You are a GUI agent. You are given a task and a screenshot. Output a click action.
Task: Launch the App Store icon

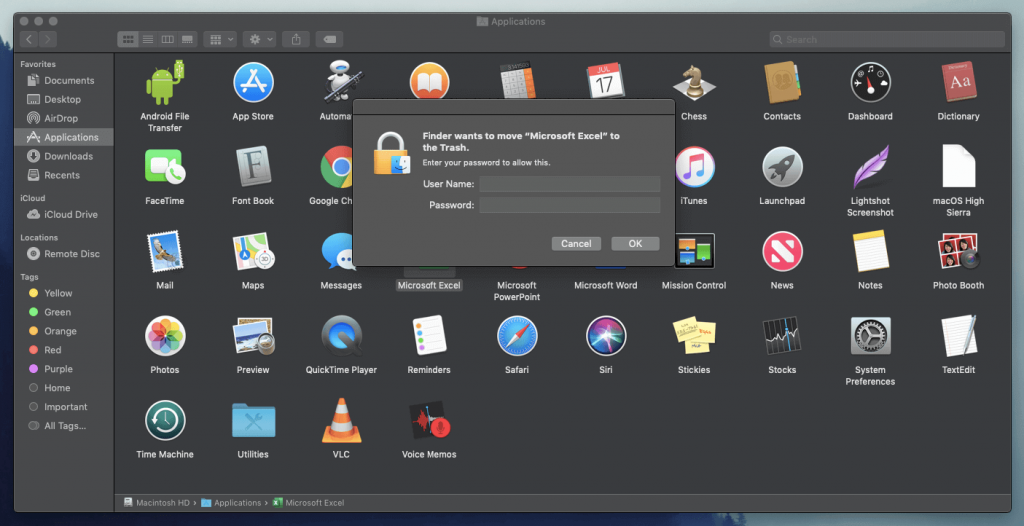253,82
